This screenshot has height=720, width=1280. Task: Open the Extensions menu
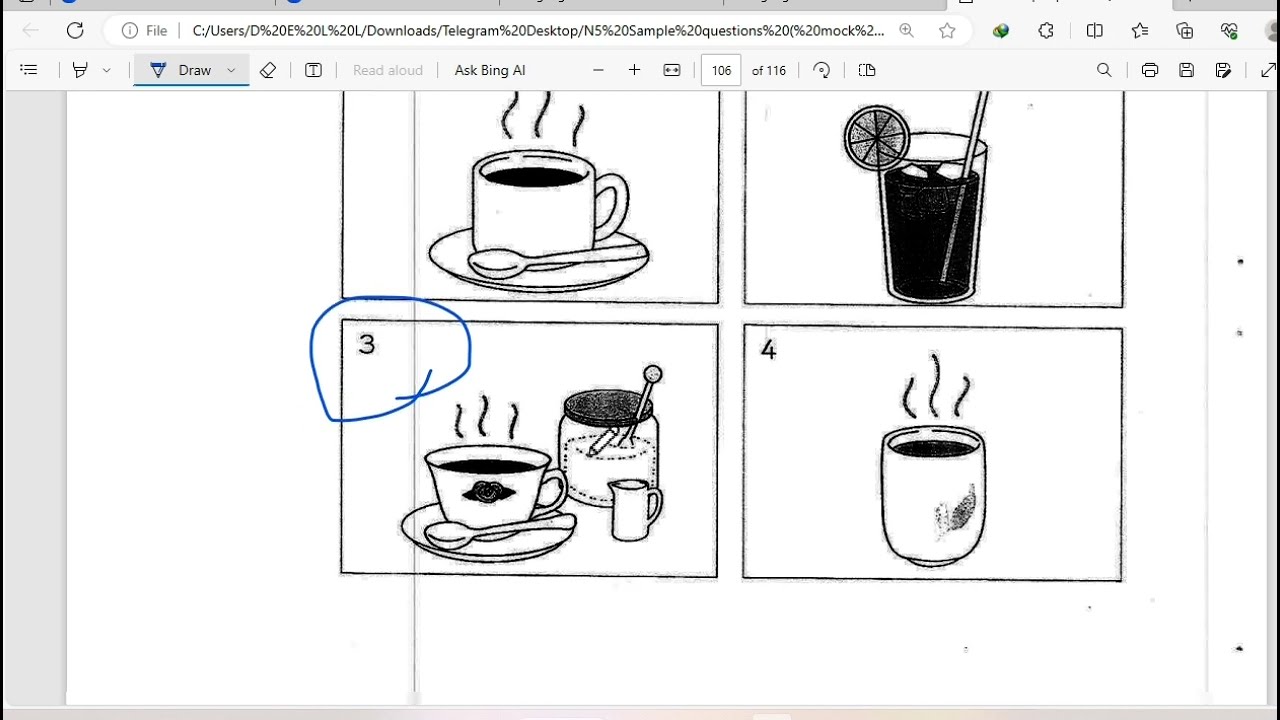[x=1046, y=30]
